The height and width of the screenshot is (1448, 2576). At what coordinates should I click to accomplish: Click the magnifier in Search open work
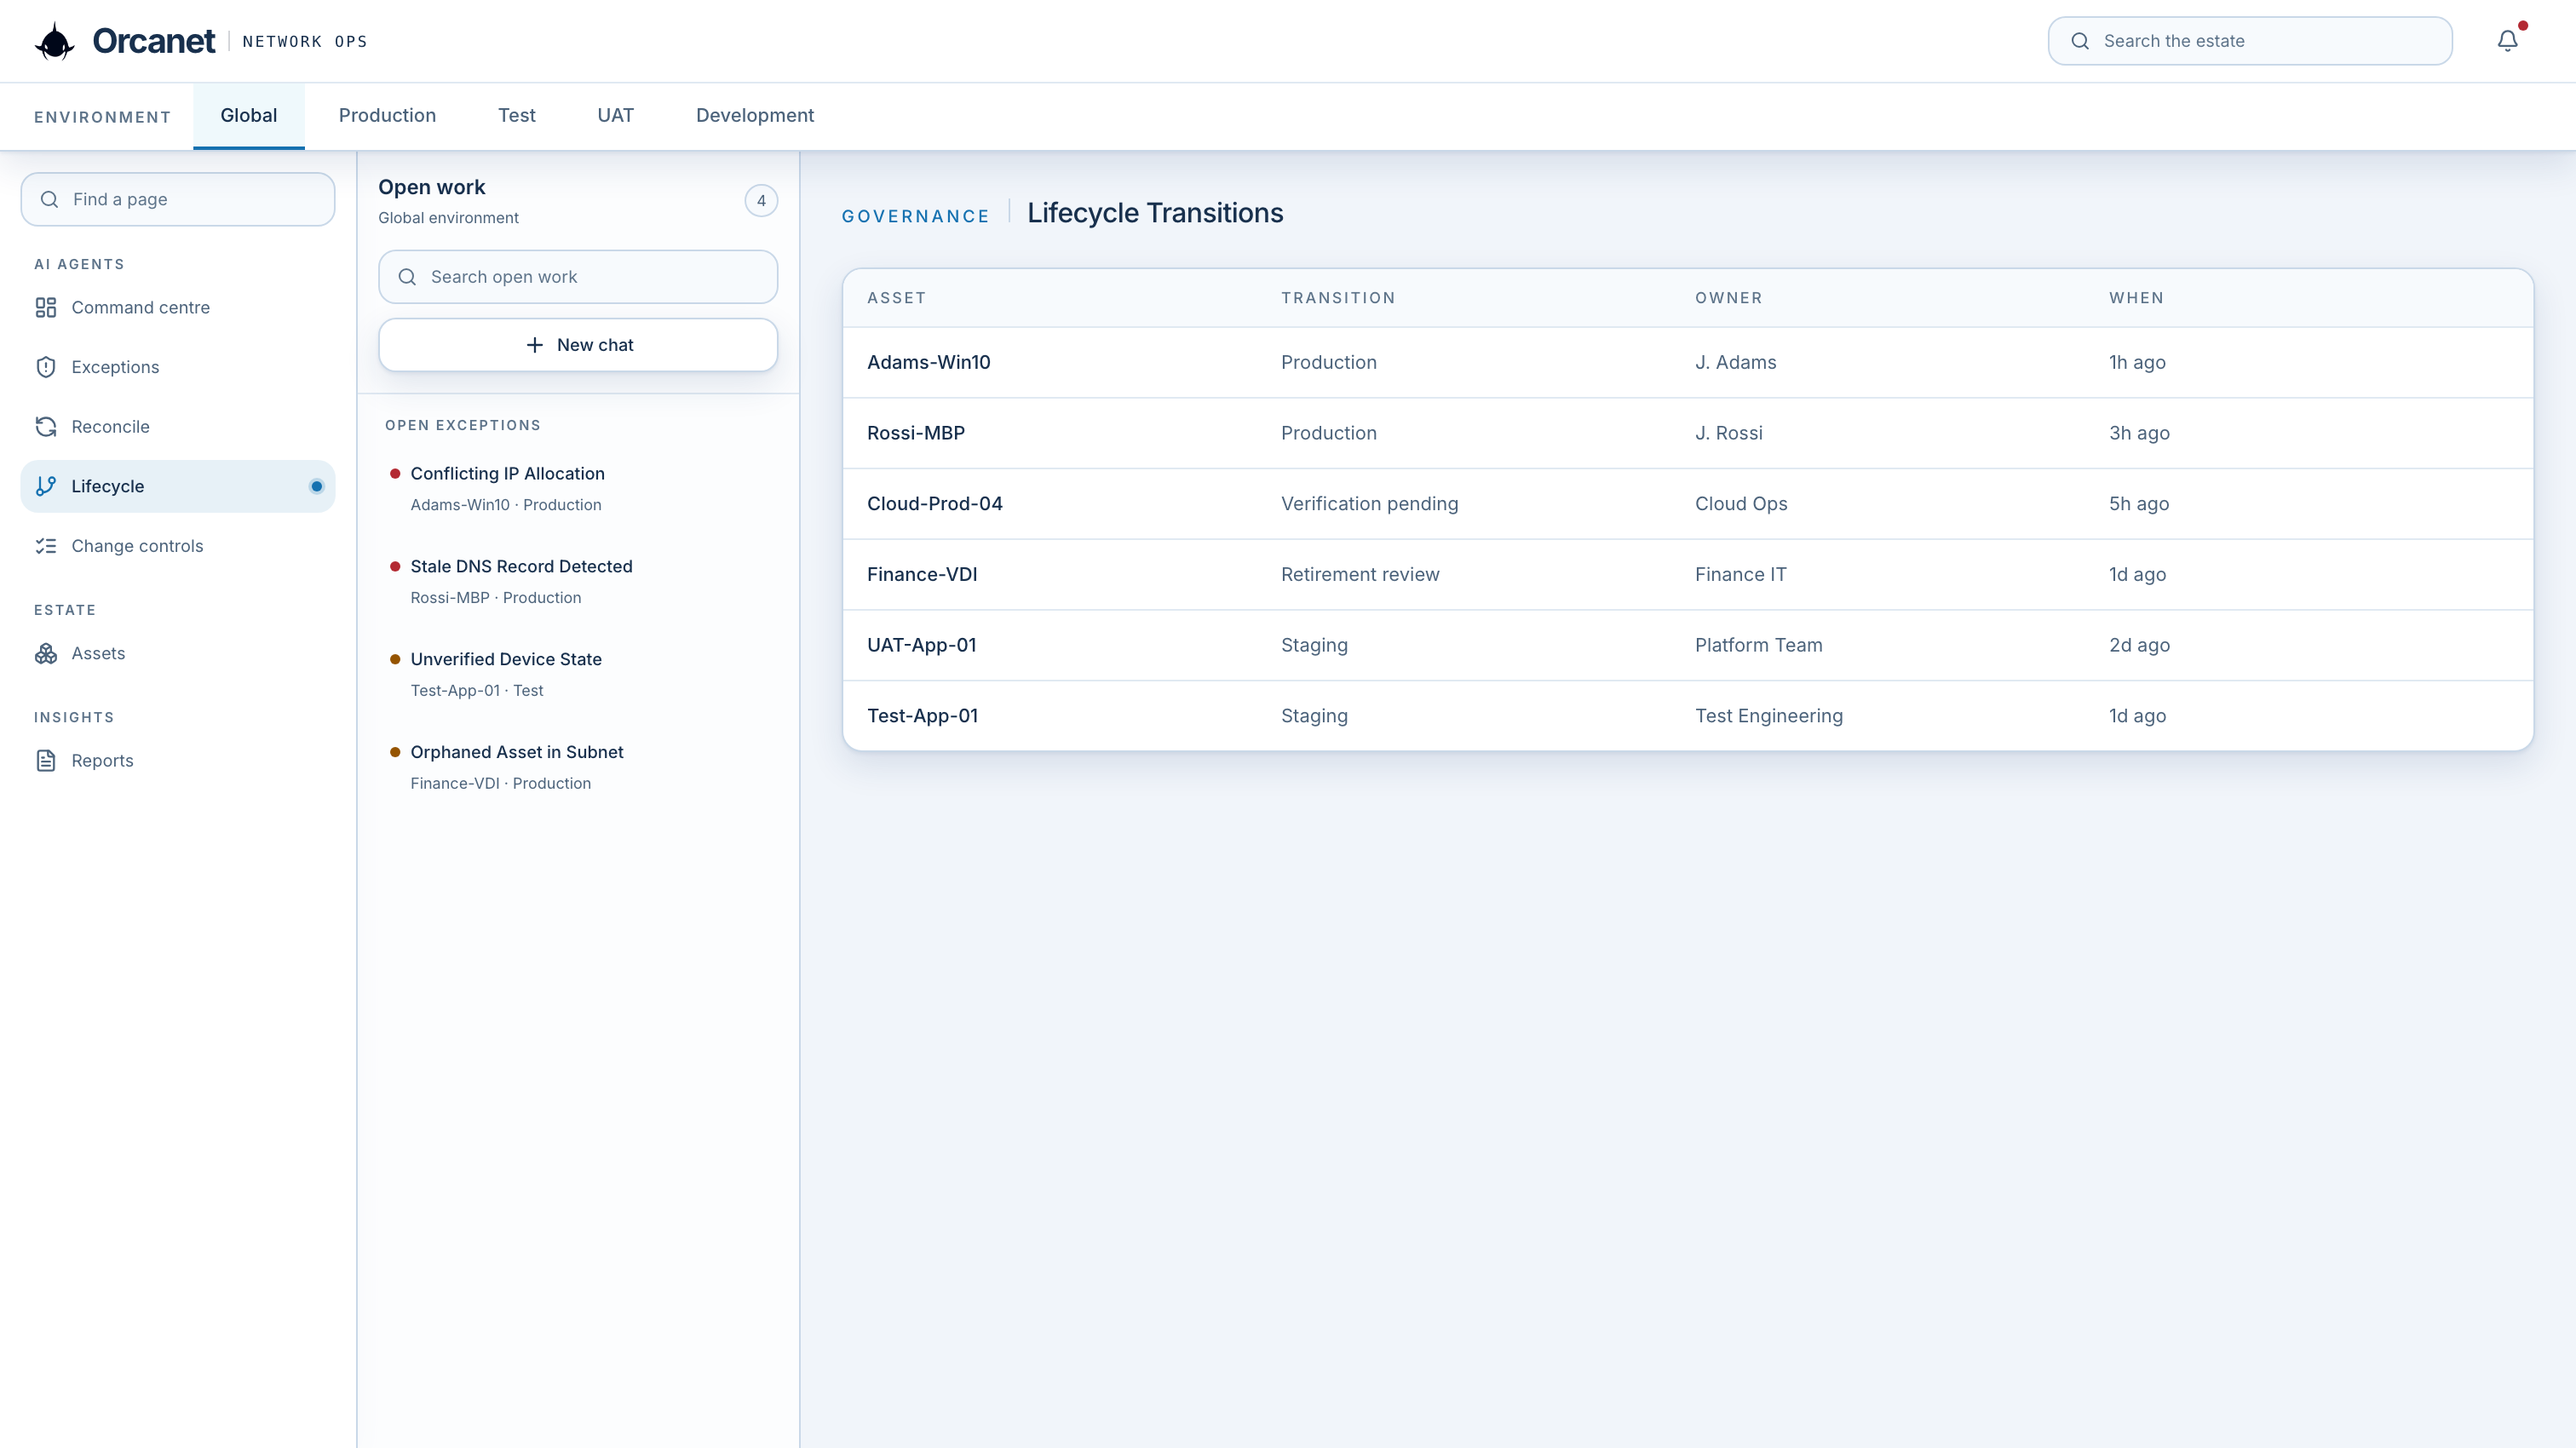(407, 277)
